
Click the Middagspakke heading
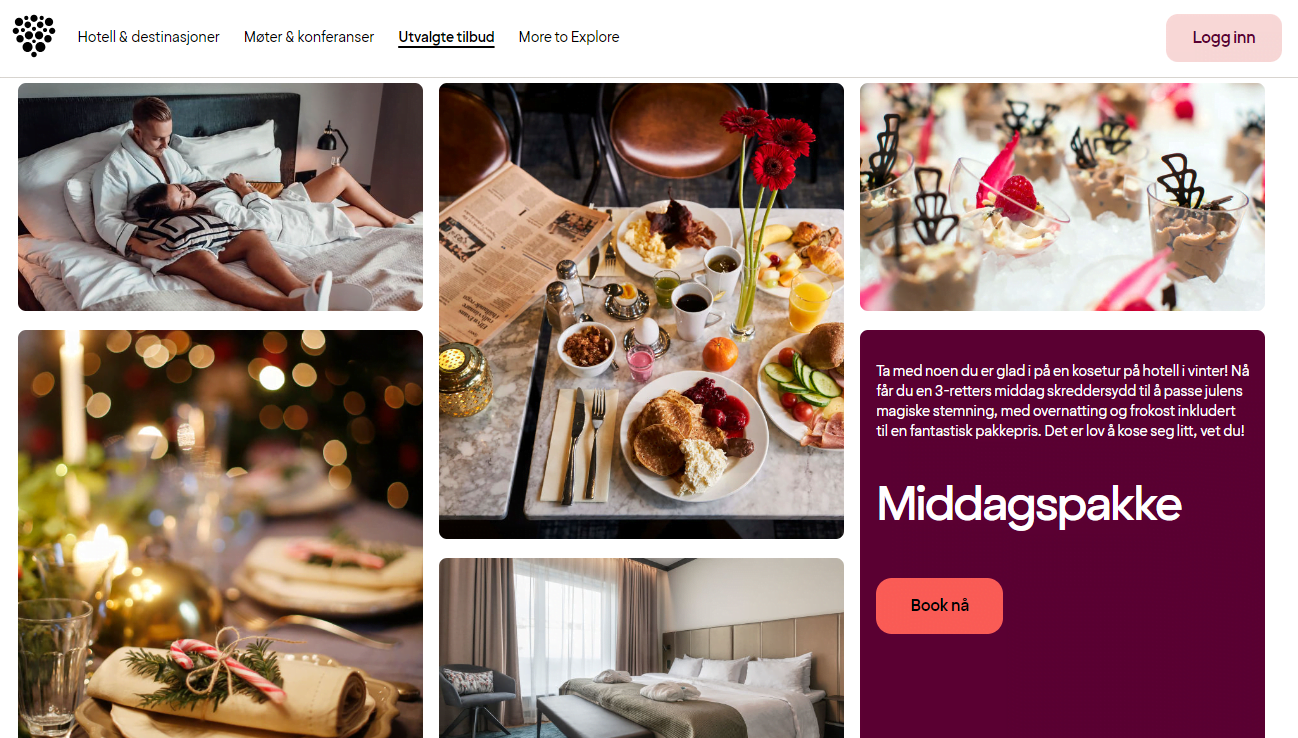coord(1029,504)
